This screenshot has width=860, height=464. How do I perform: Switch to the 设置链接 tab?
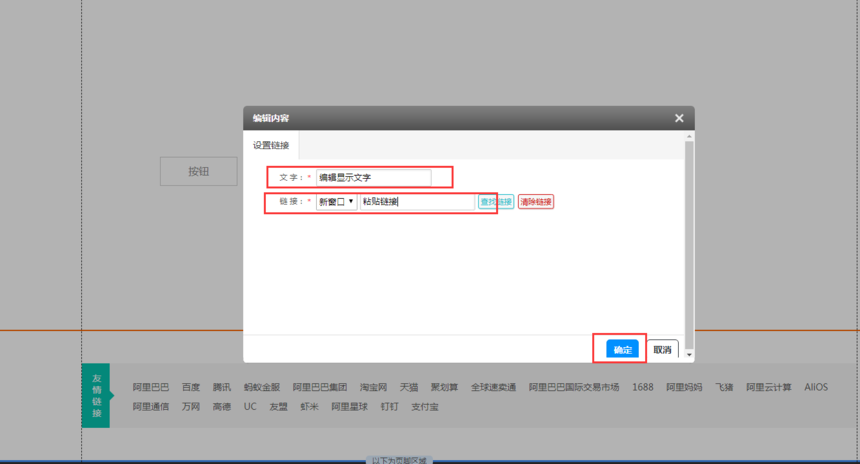[x=271, y=145]
